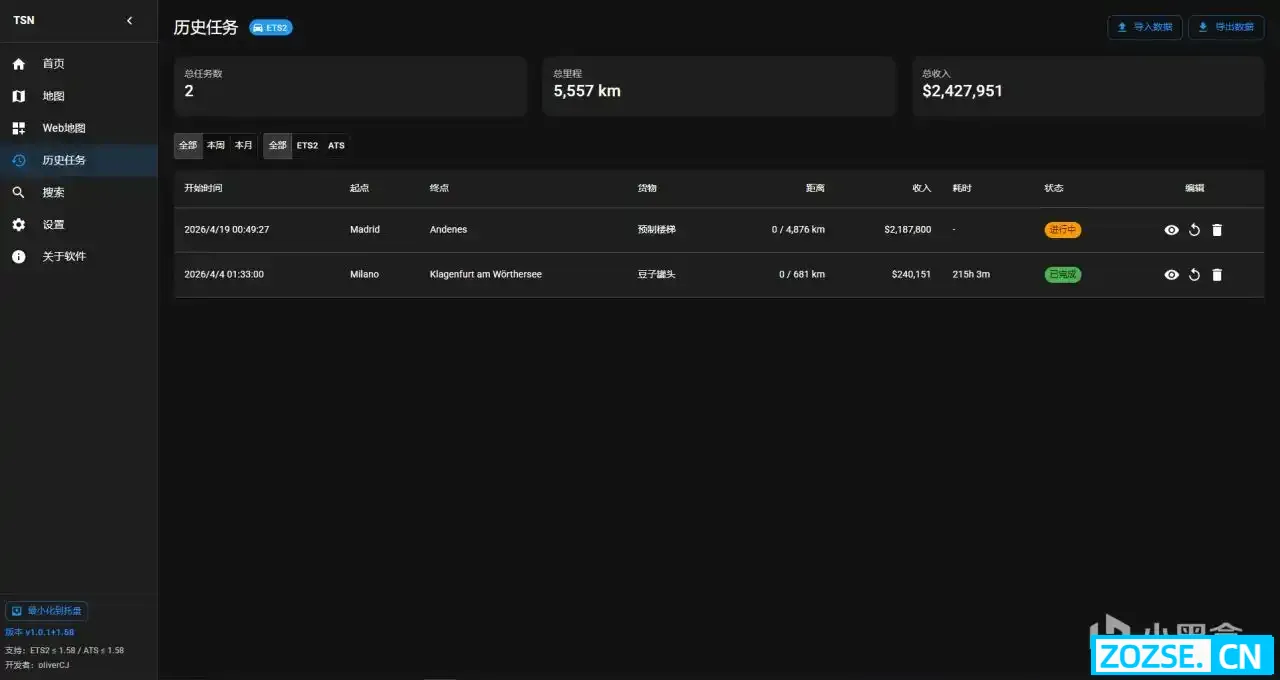The width and height of the screenshot is (1280, 680).
Task: Click Klagenfurt am Wörthersee destination cell
Action: point(486,274)
